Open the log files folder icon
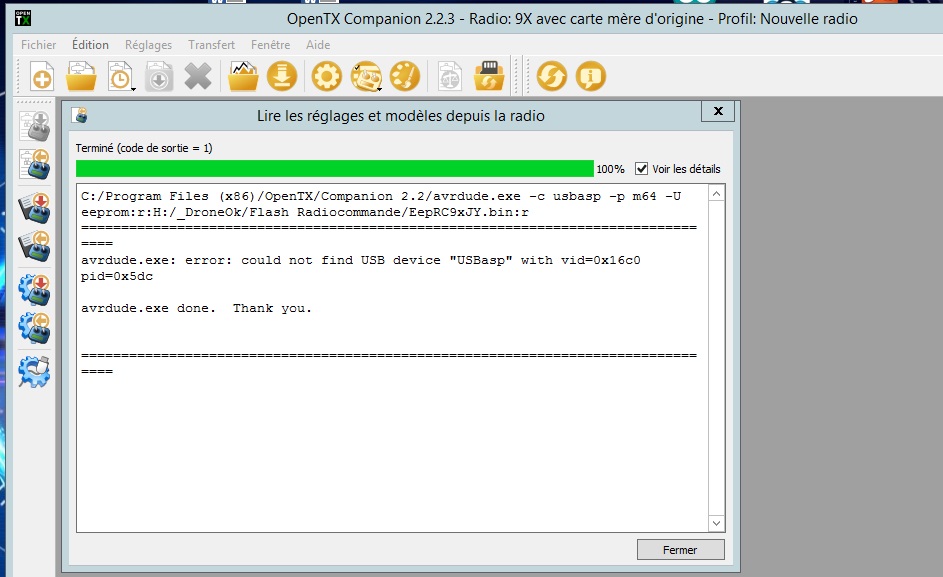This screenshot has width=943, height=577. [x=243, y=76]
